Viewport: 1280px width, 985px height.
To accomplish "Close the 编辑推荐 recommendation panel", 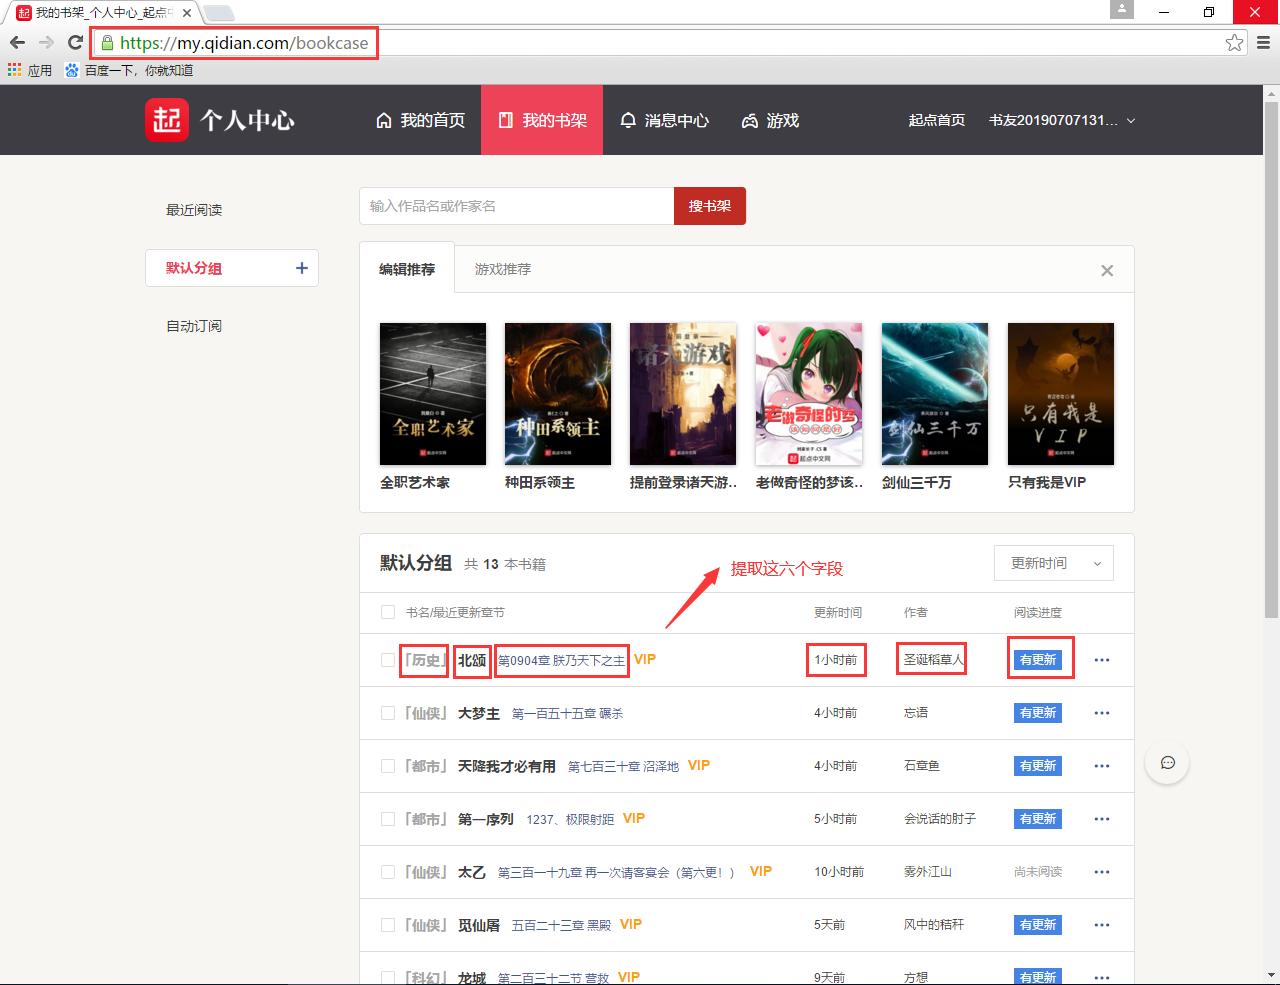I will point(1107,270).
